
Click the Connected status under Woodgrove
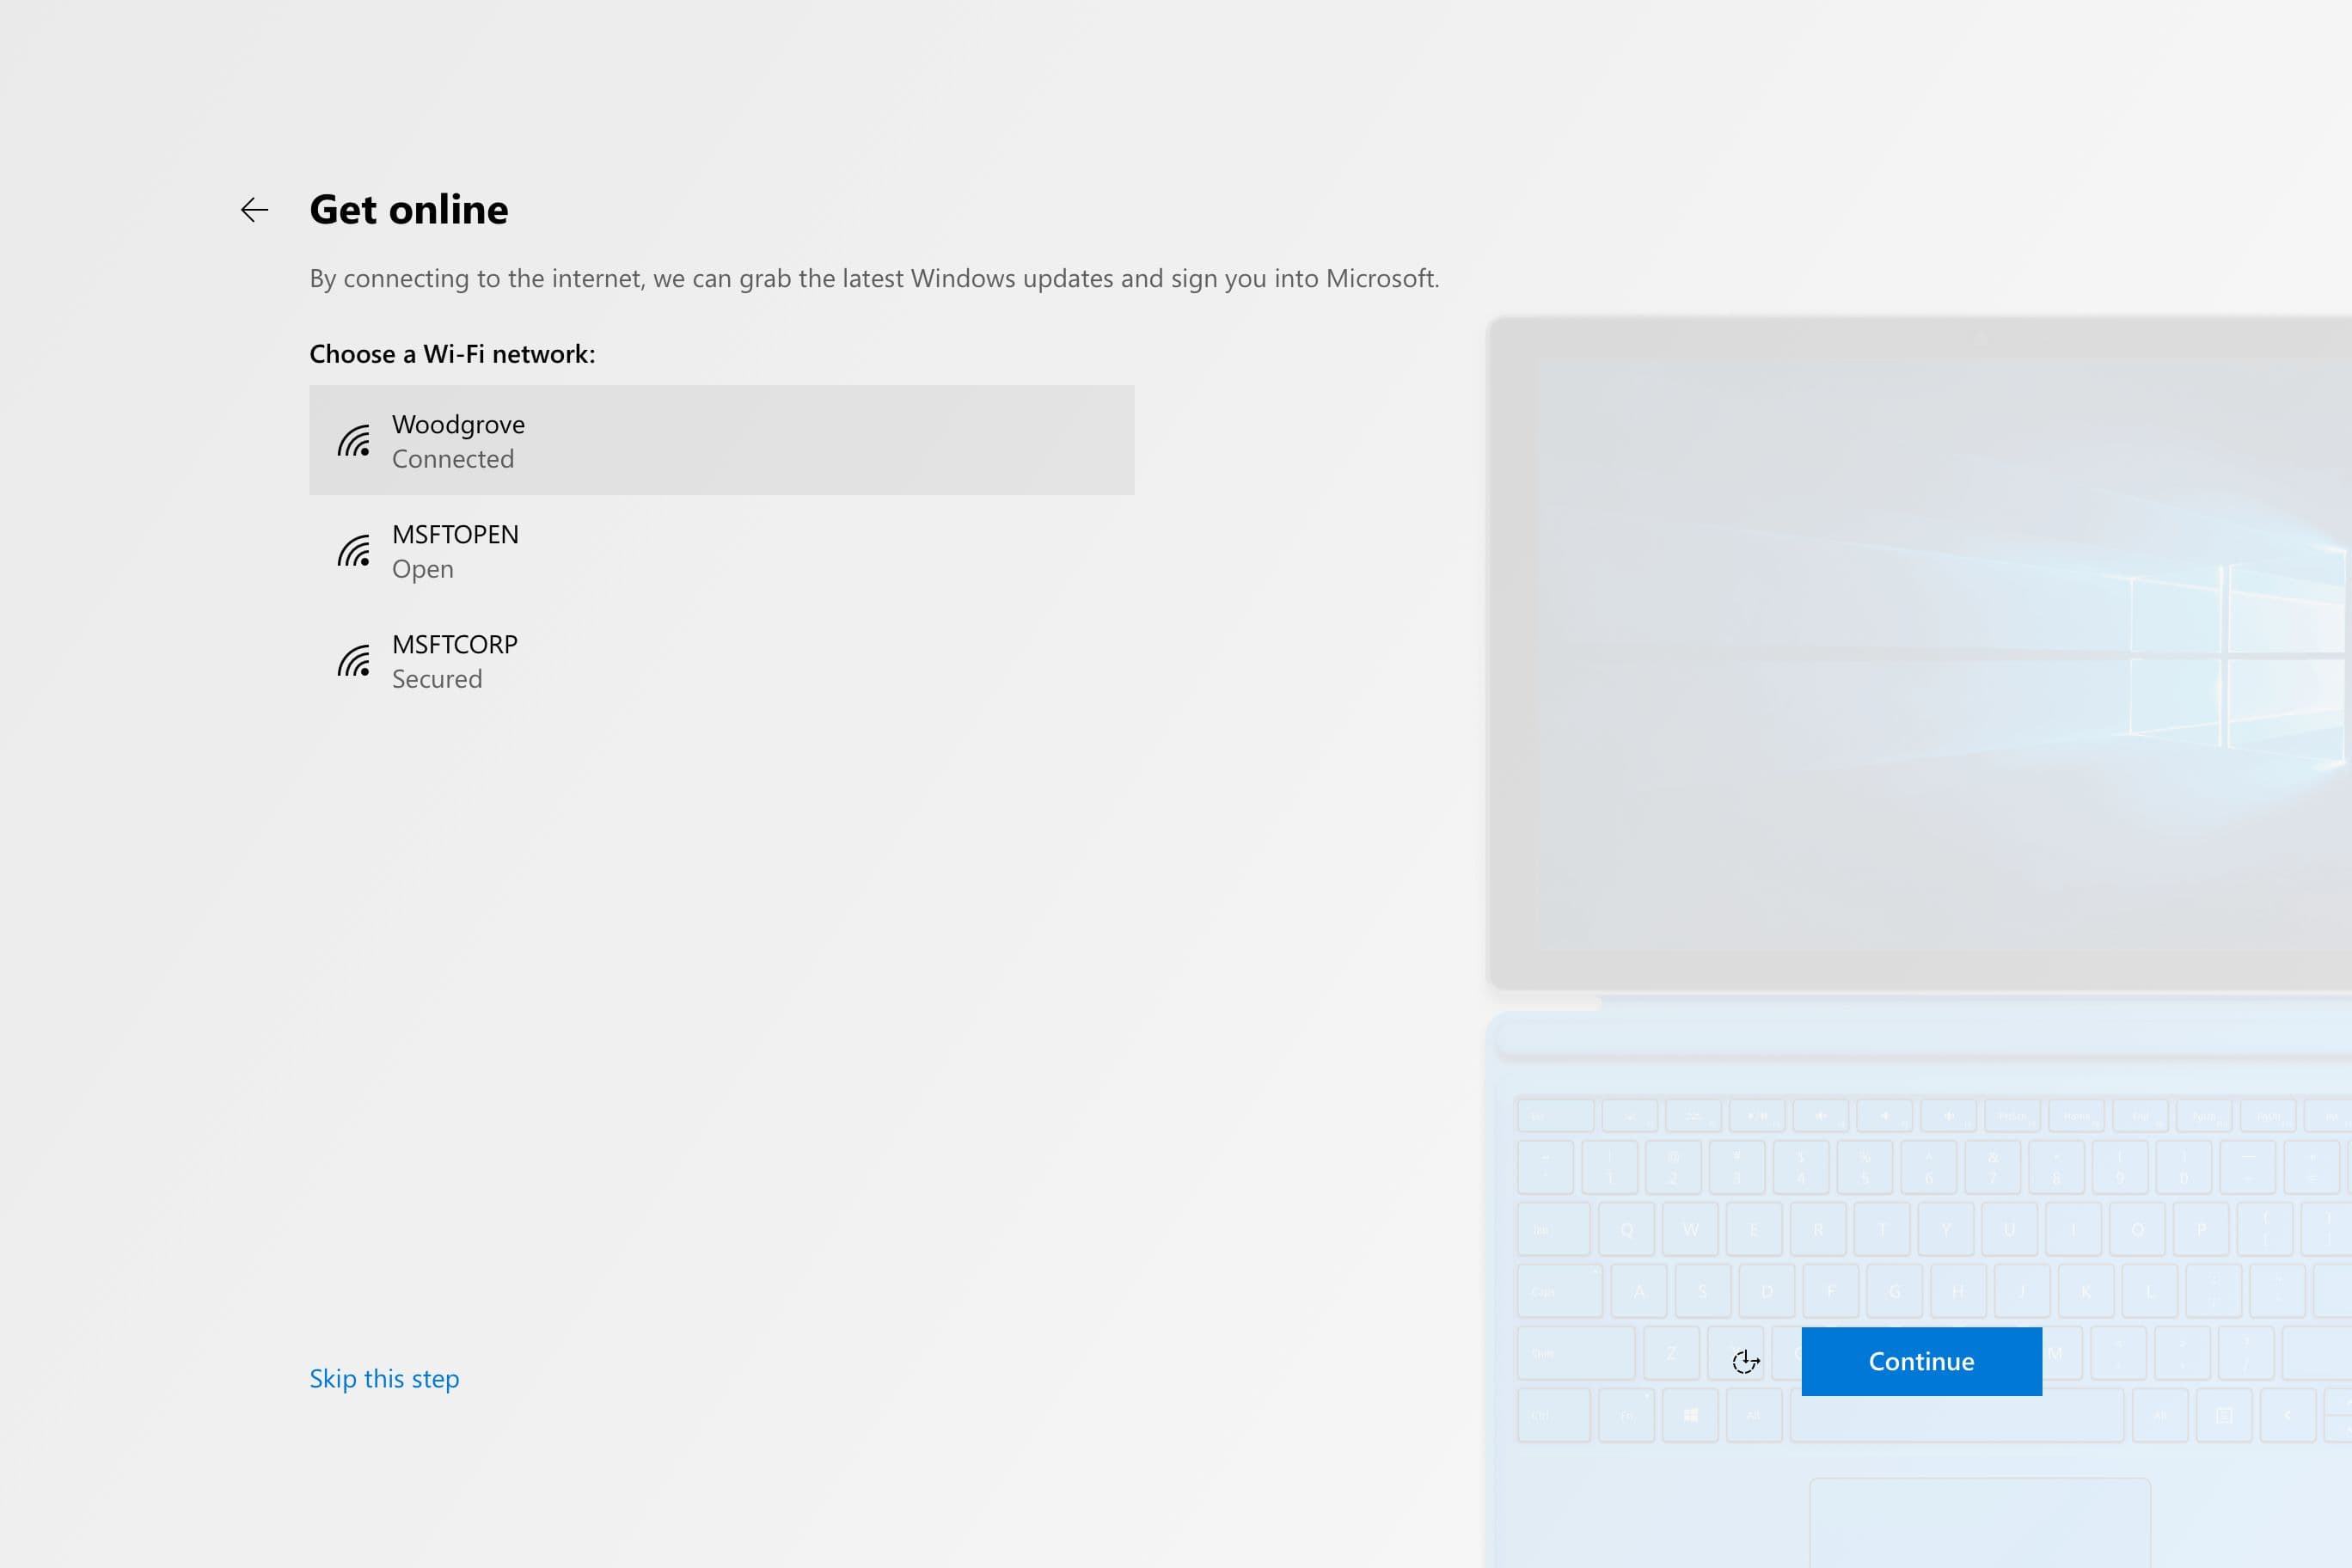[x=452, y=459]
